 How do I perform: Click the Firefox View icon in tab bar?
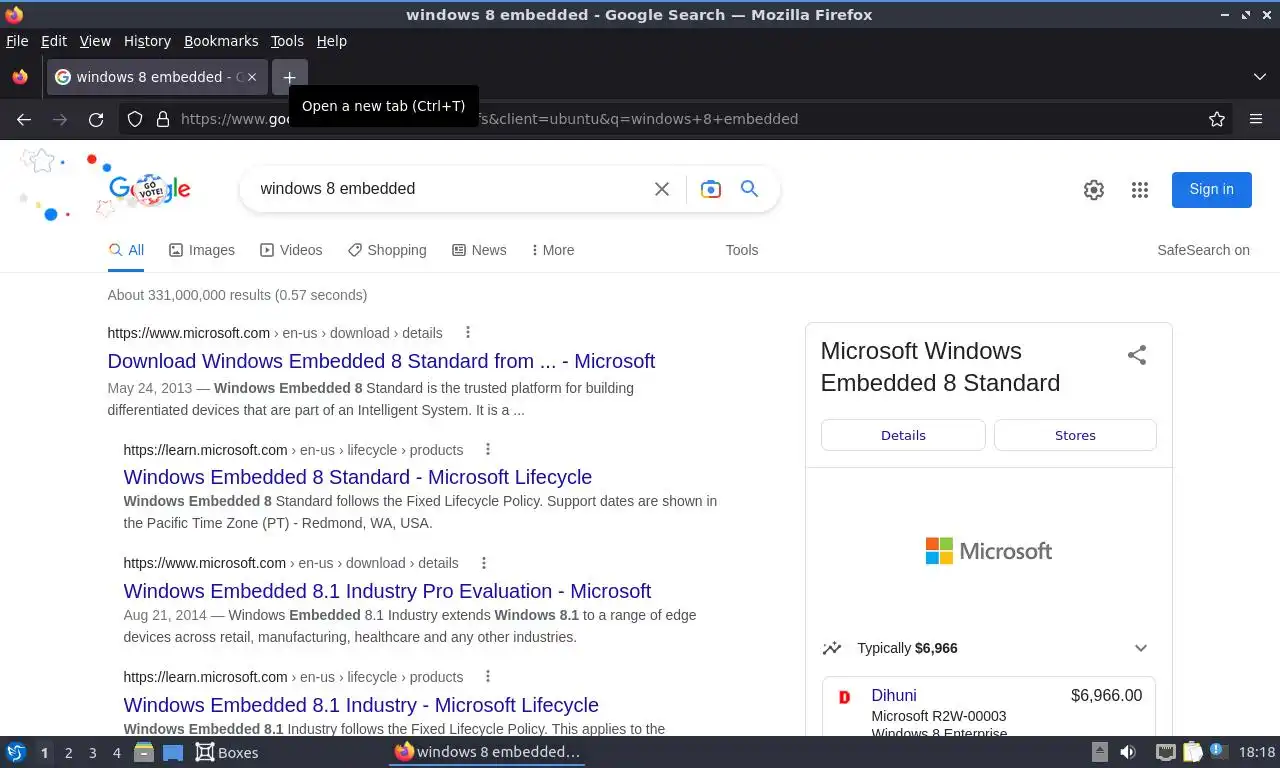pos(20,77)
